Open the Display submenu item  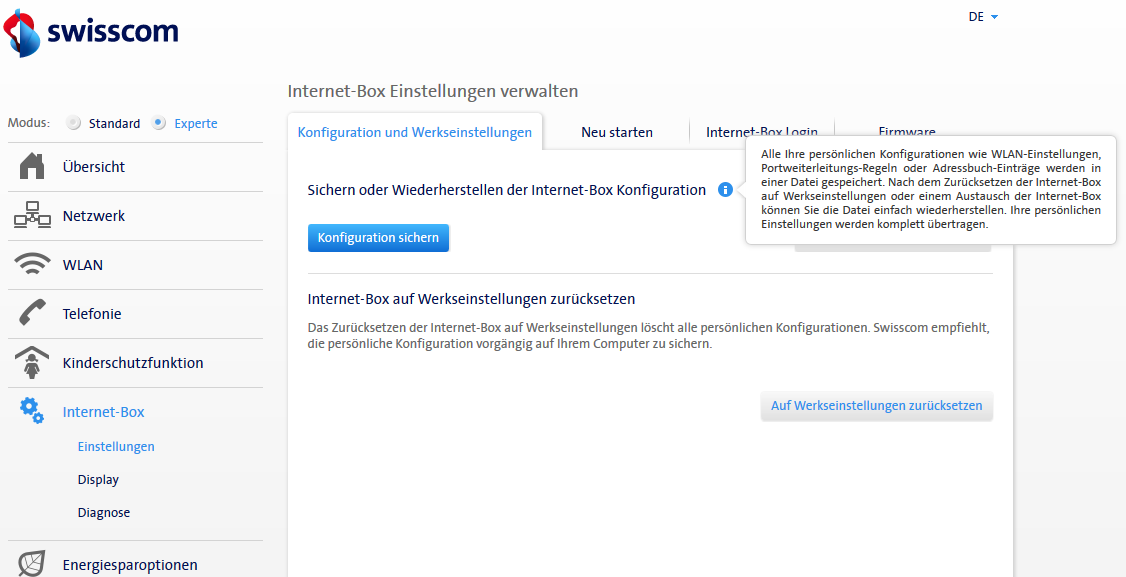tap(98, 480)
